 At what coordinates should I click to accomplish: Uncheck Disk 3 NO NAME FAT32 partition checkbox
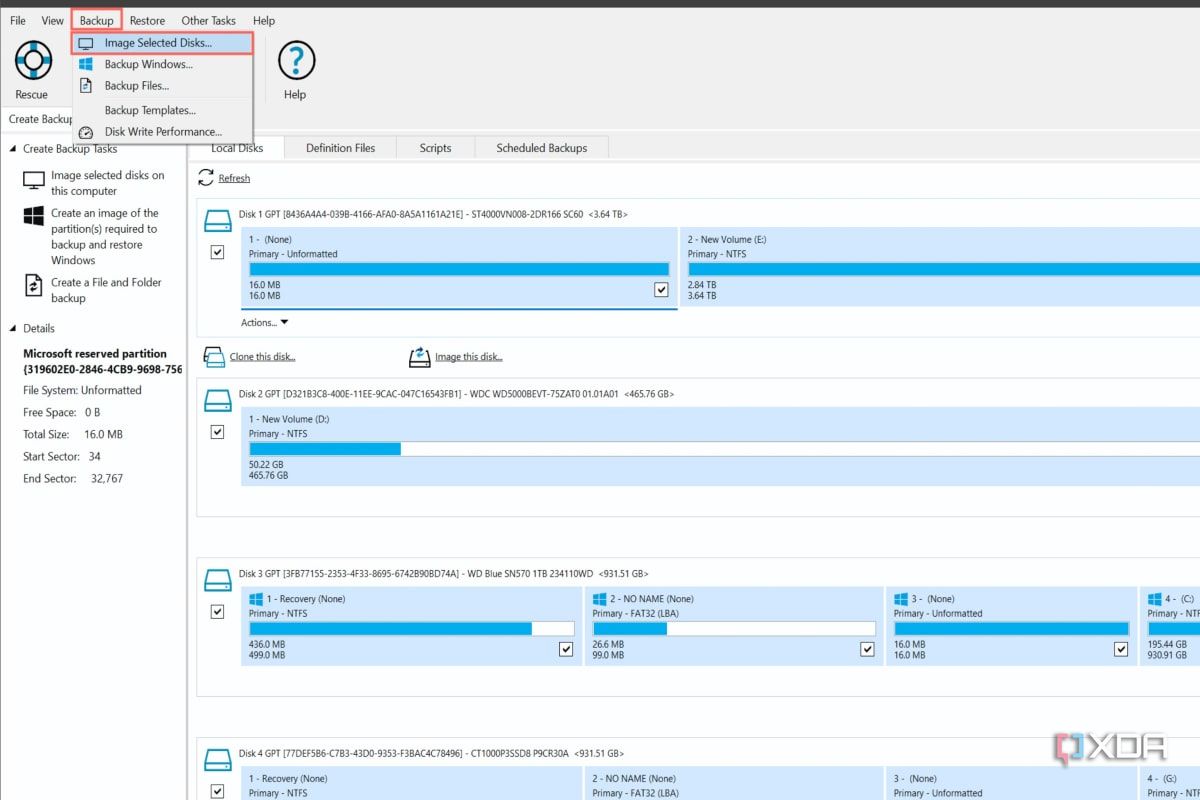pos(867,649)
